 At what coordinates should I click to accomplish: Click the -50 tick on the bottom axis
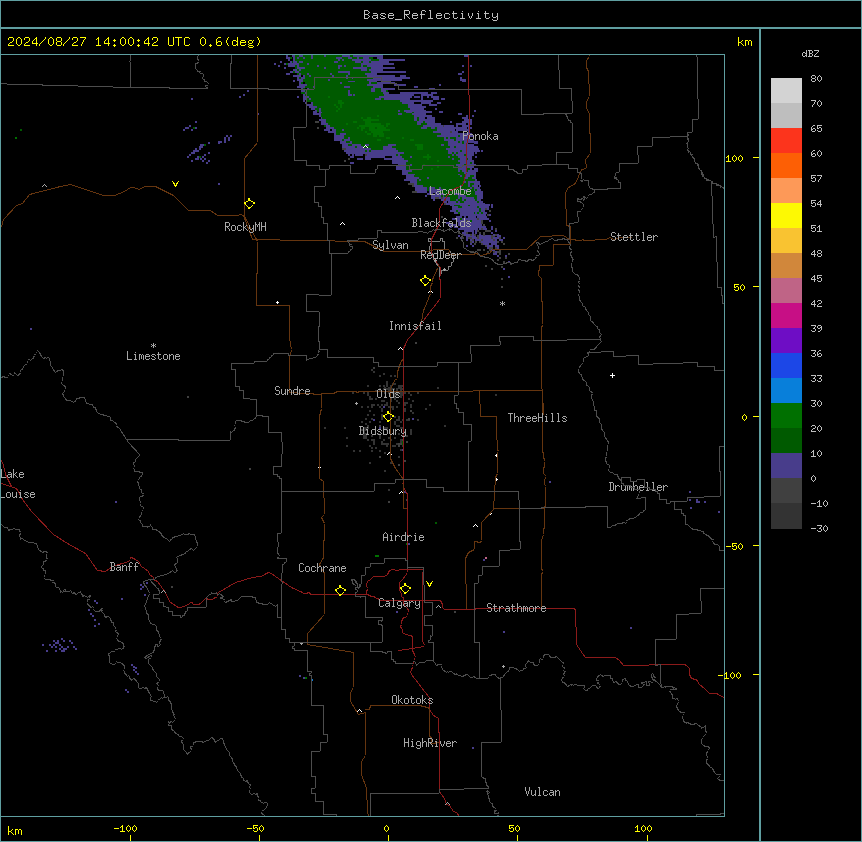click(x=255, y=828)
